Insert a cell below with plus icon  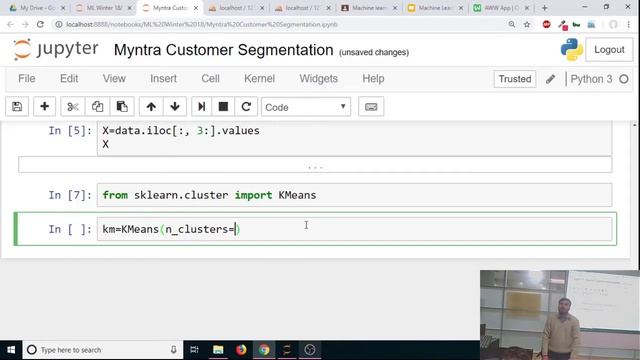coord(44,107)
